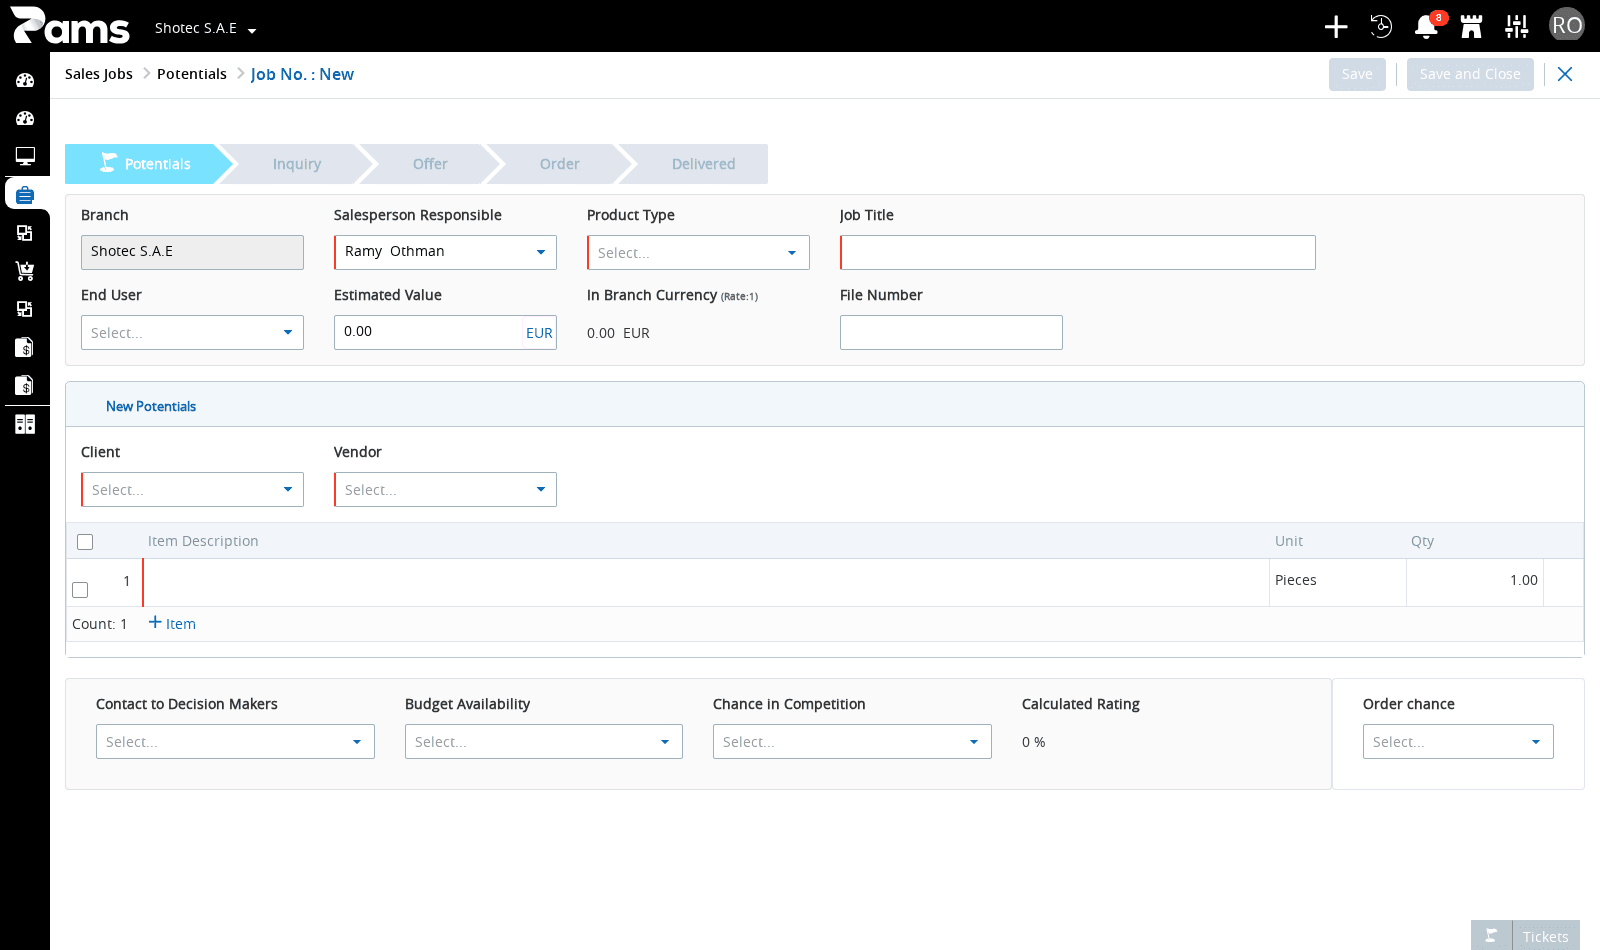Open the End User dropdown

(x=192, y=332)
